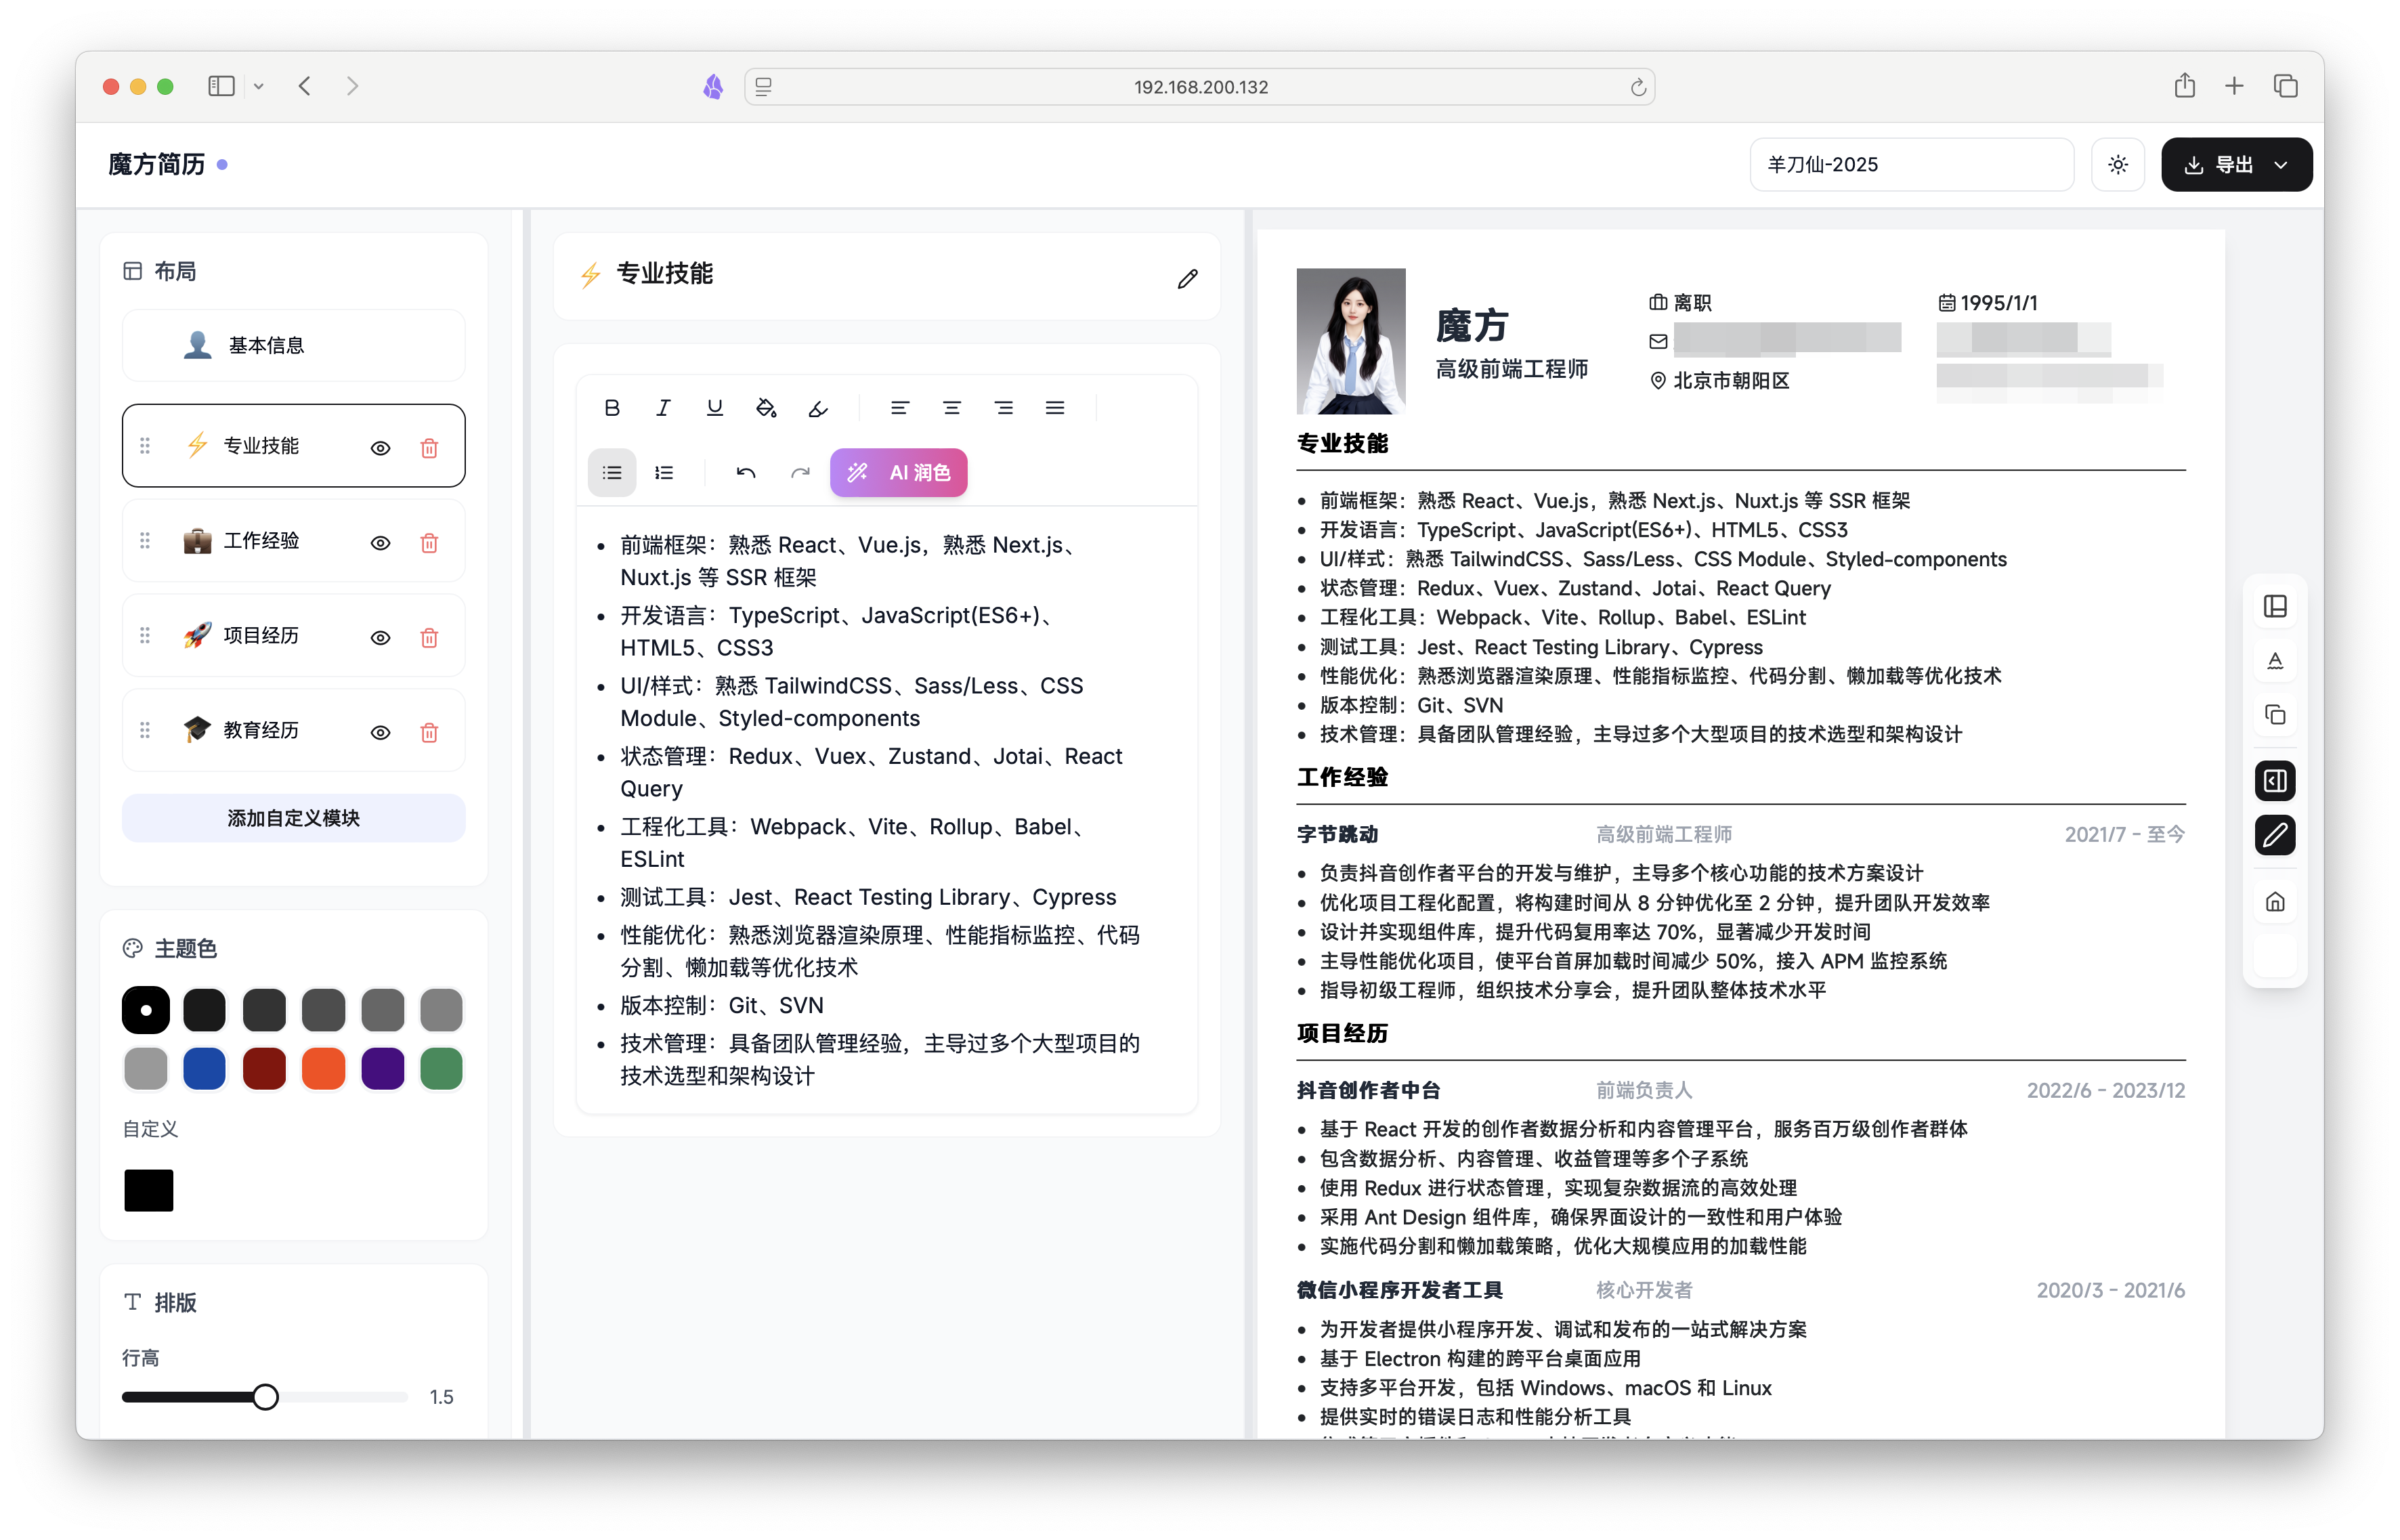
Task: Justify text alignment
Action: click(x=1055, y=407)
